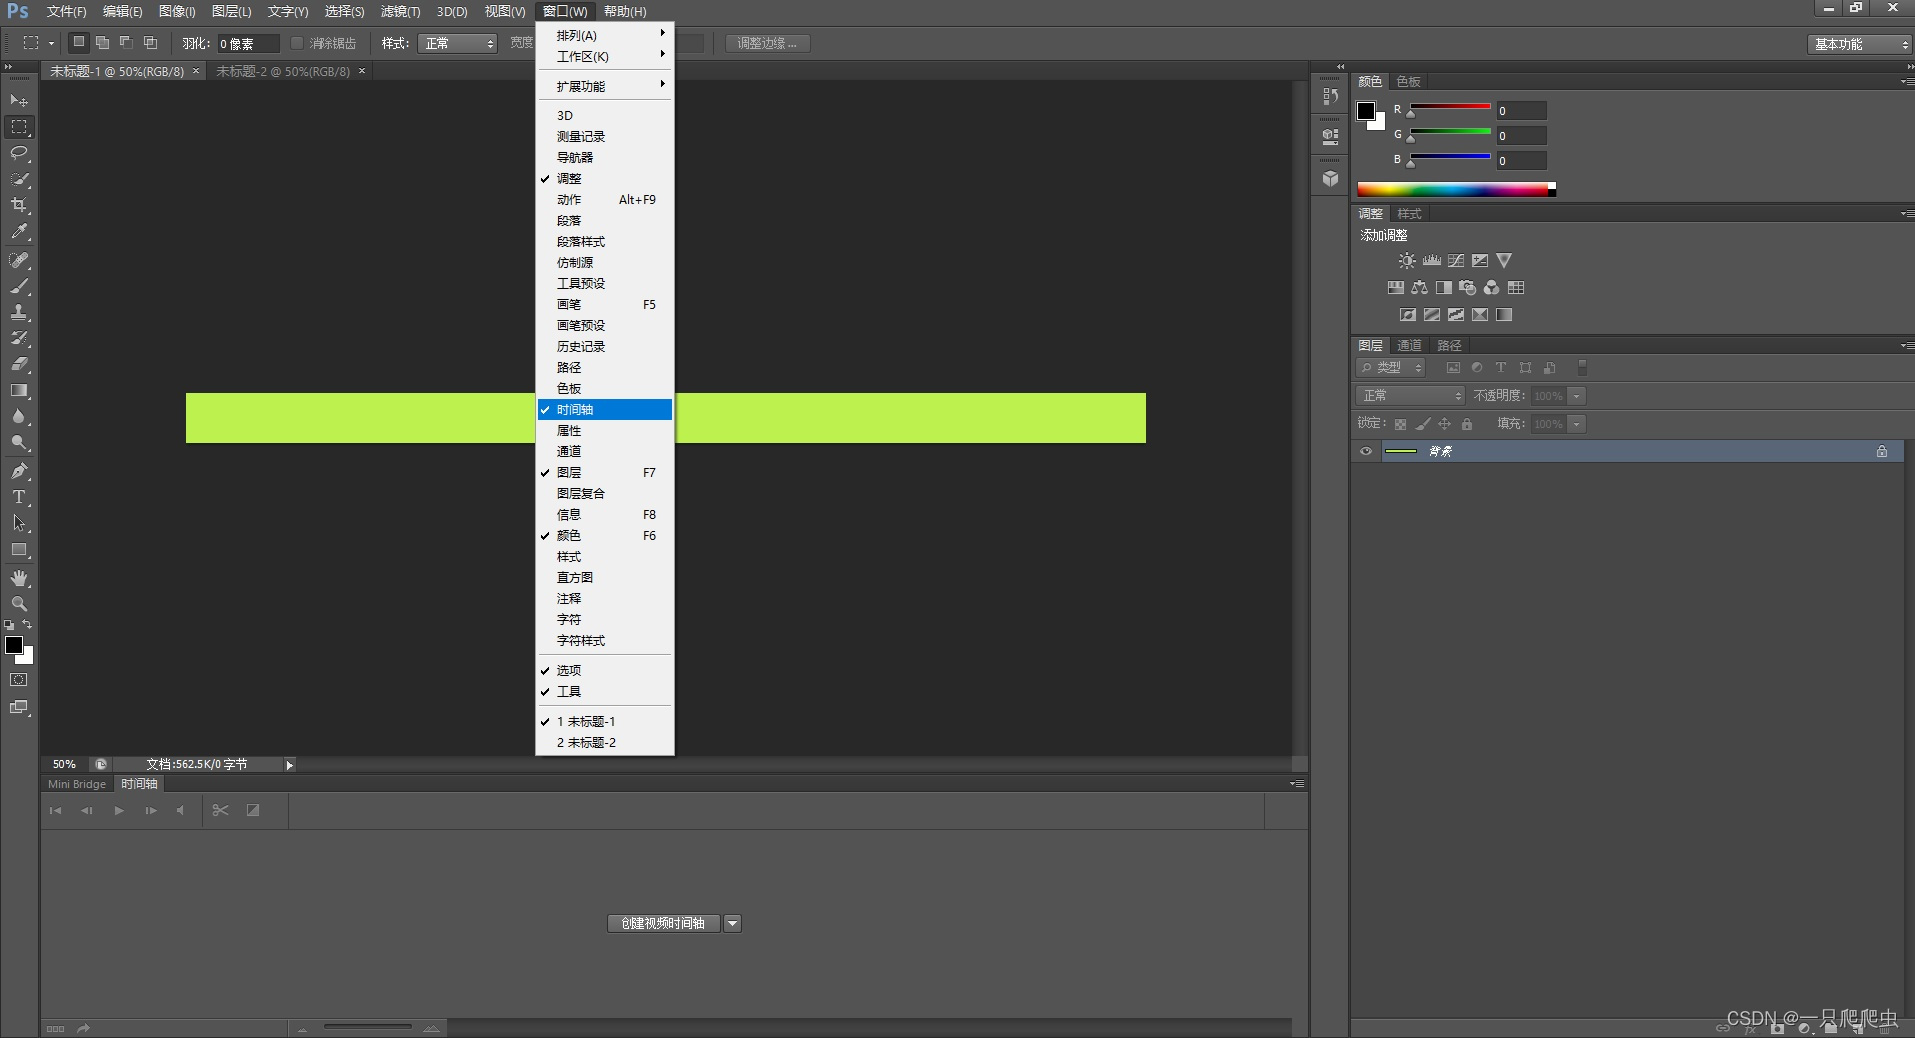
Task: Toggle visibility eye of 背景 layer
Action: pyautogui.click(x=1366, y=451)
